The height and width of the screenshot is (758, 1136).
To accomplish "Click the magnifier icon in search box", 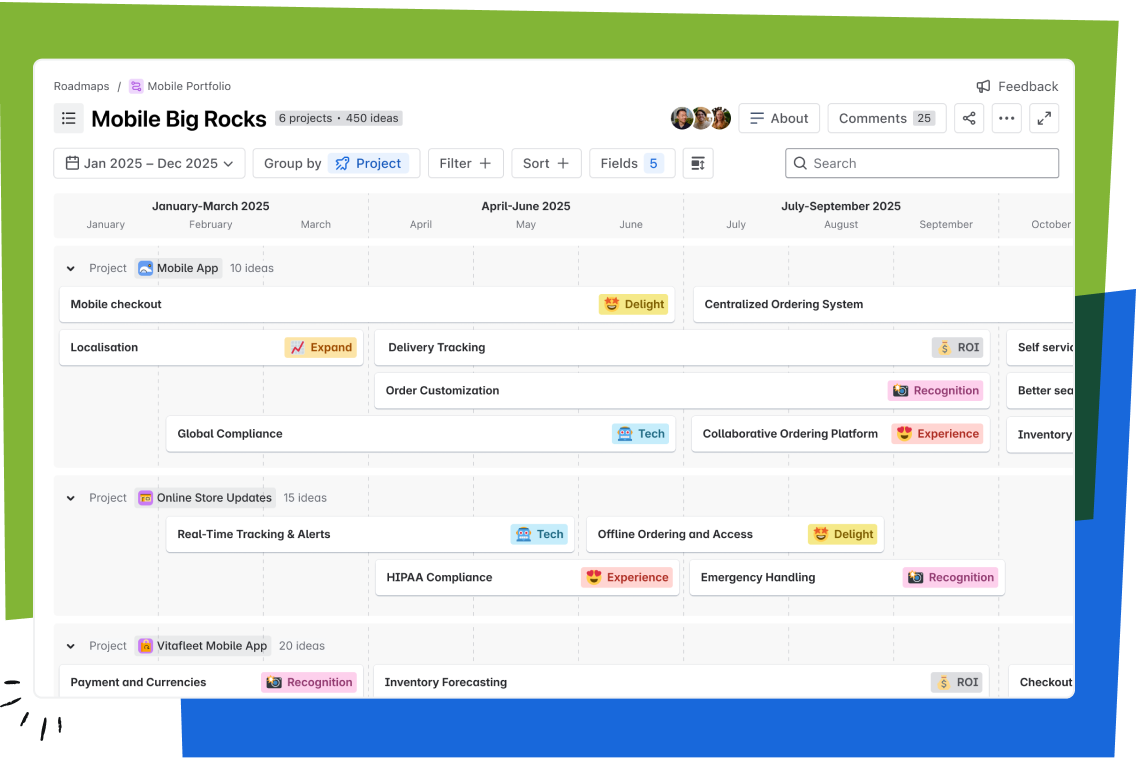I will (x=800, y=163).
